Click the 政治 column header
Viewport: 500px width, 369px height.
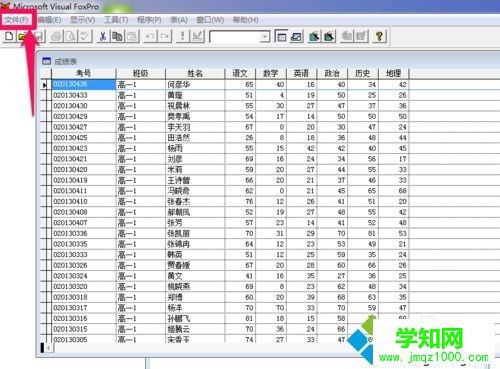[332, 73]
